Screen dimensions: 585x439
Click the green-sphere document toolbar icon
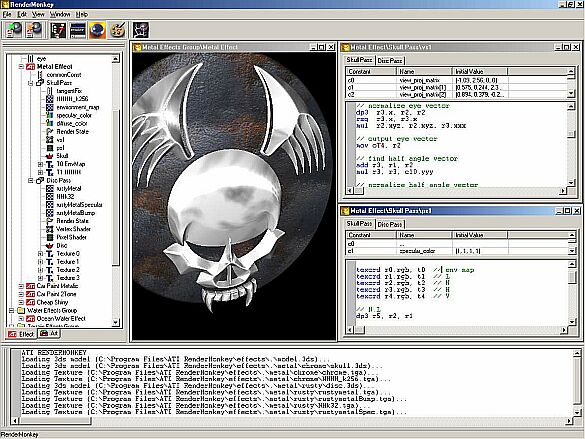click(x=14, y=30)
